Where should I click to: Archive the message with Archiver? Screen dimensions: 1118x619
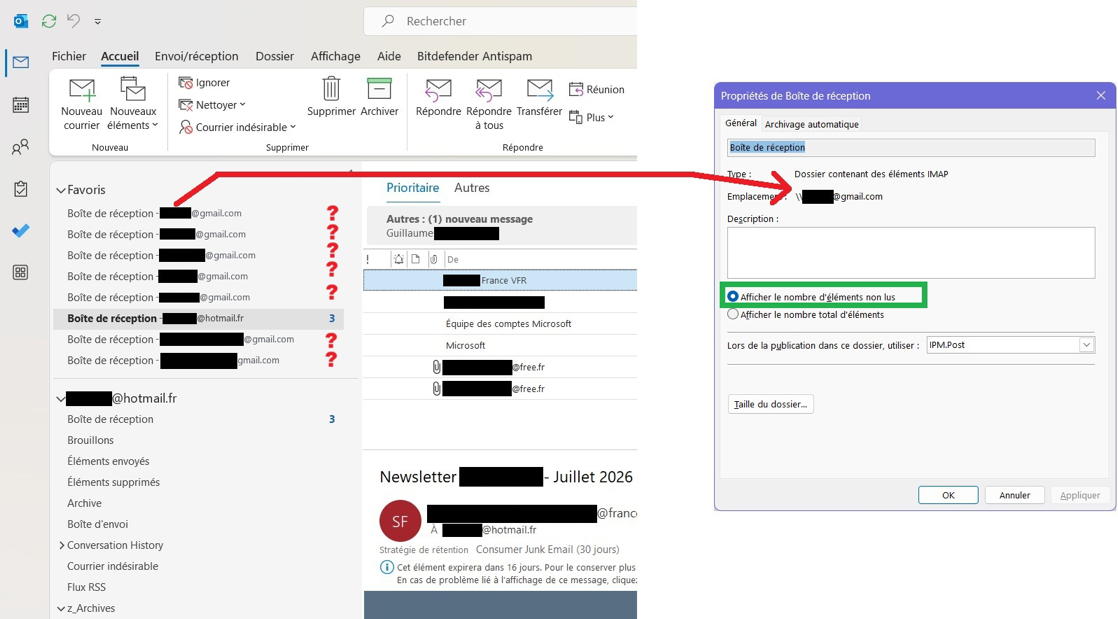[379, 97]
